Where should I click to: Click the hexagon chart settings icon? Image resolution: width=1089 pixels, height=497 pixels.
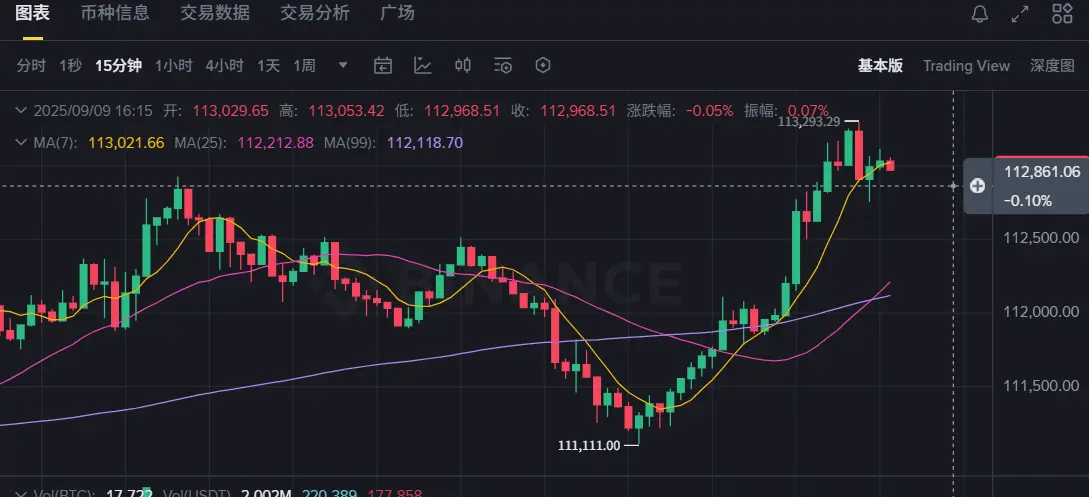543,65
